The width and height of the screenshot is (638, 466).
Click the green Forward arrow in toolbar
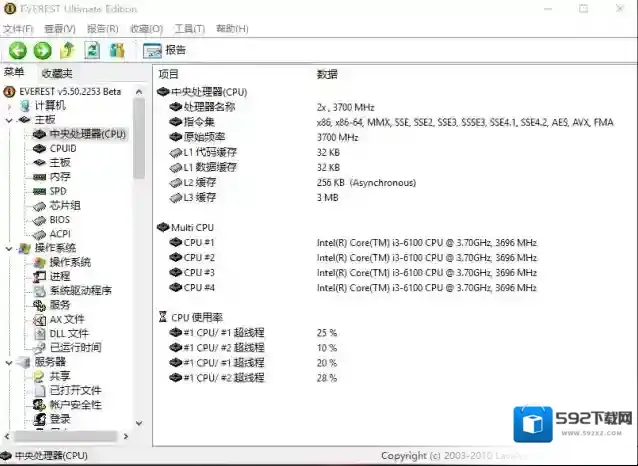pyautogui.click(x=42, y=50)
